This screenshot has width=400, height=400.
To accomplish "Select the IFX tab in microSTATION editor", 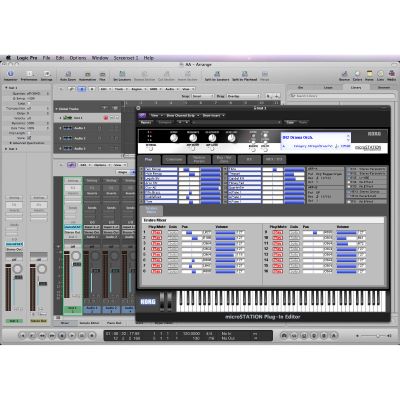I will [249, 160].
